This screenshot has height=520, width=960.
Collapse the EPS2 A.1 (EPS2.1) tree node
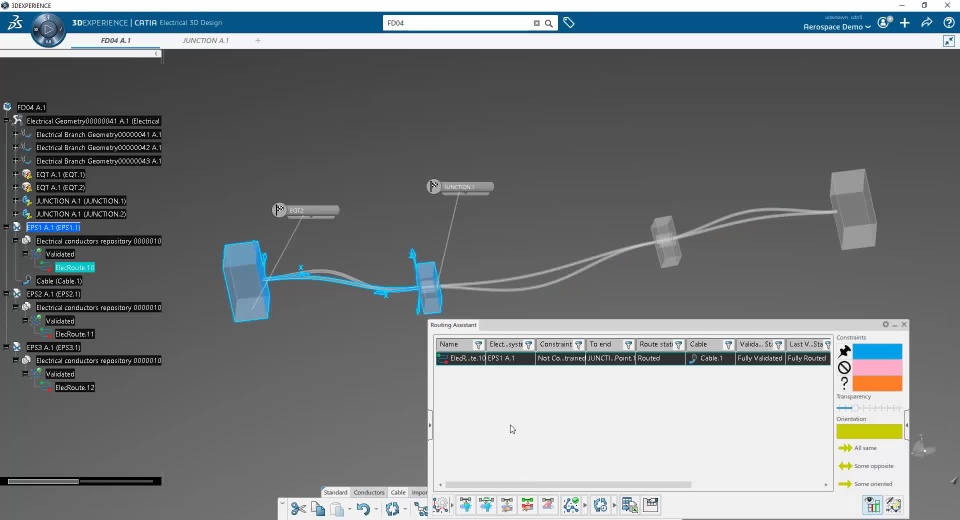(x=7, y=294)
